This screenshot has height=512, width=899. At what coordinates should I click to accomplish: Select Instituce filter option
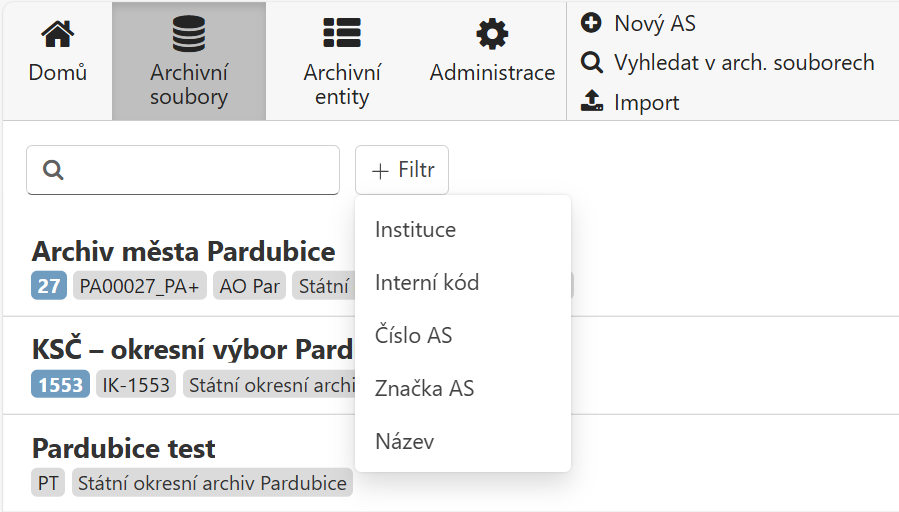pyautogui.click(x=415, y=230)
